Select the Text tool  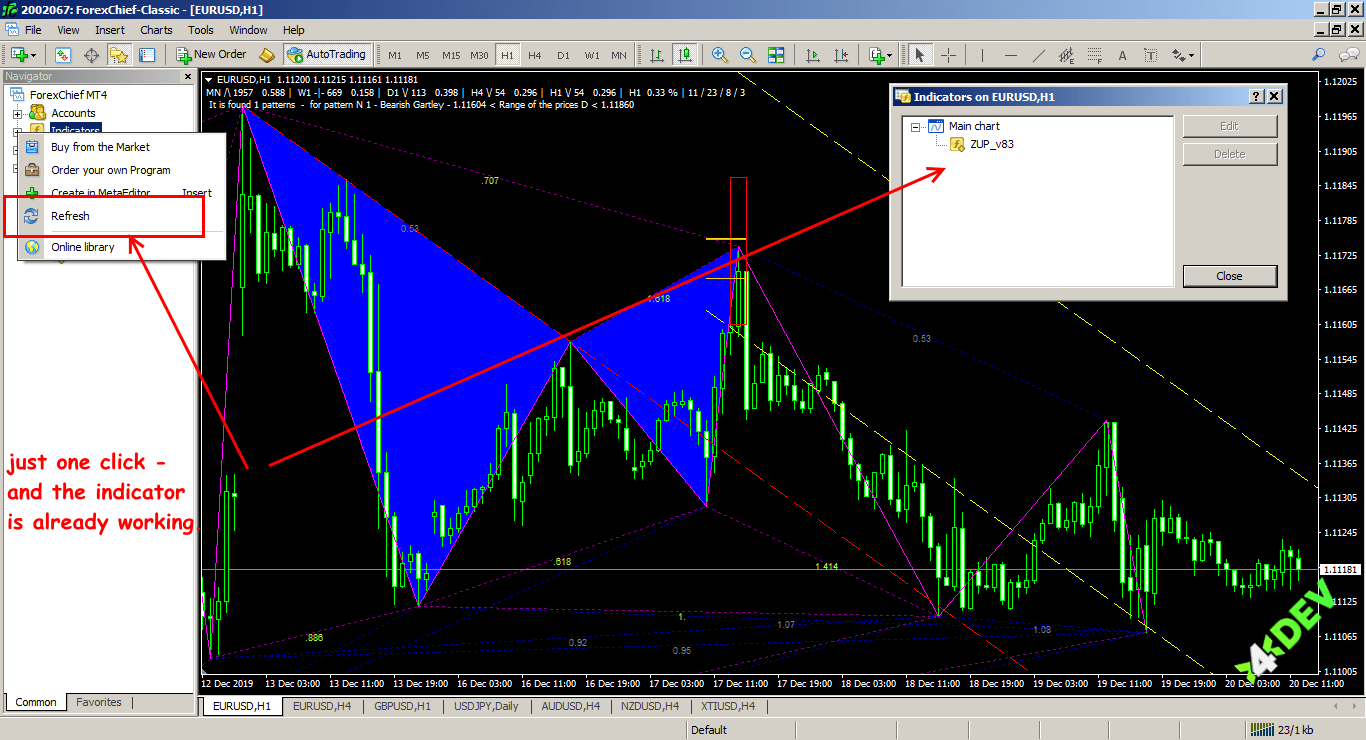tap(1123, 55)
